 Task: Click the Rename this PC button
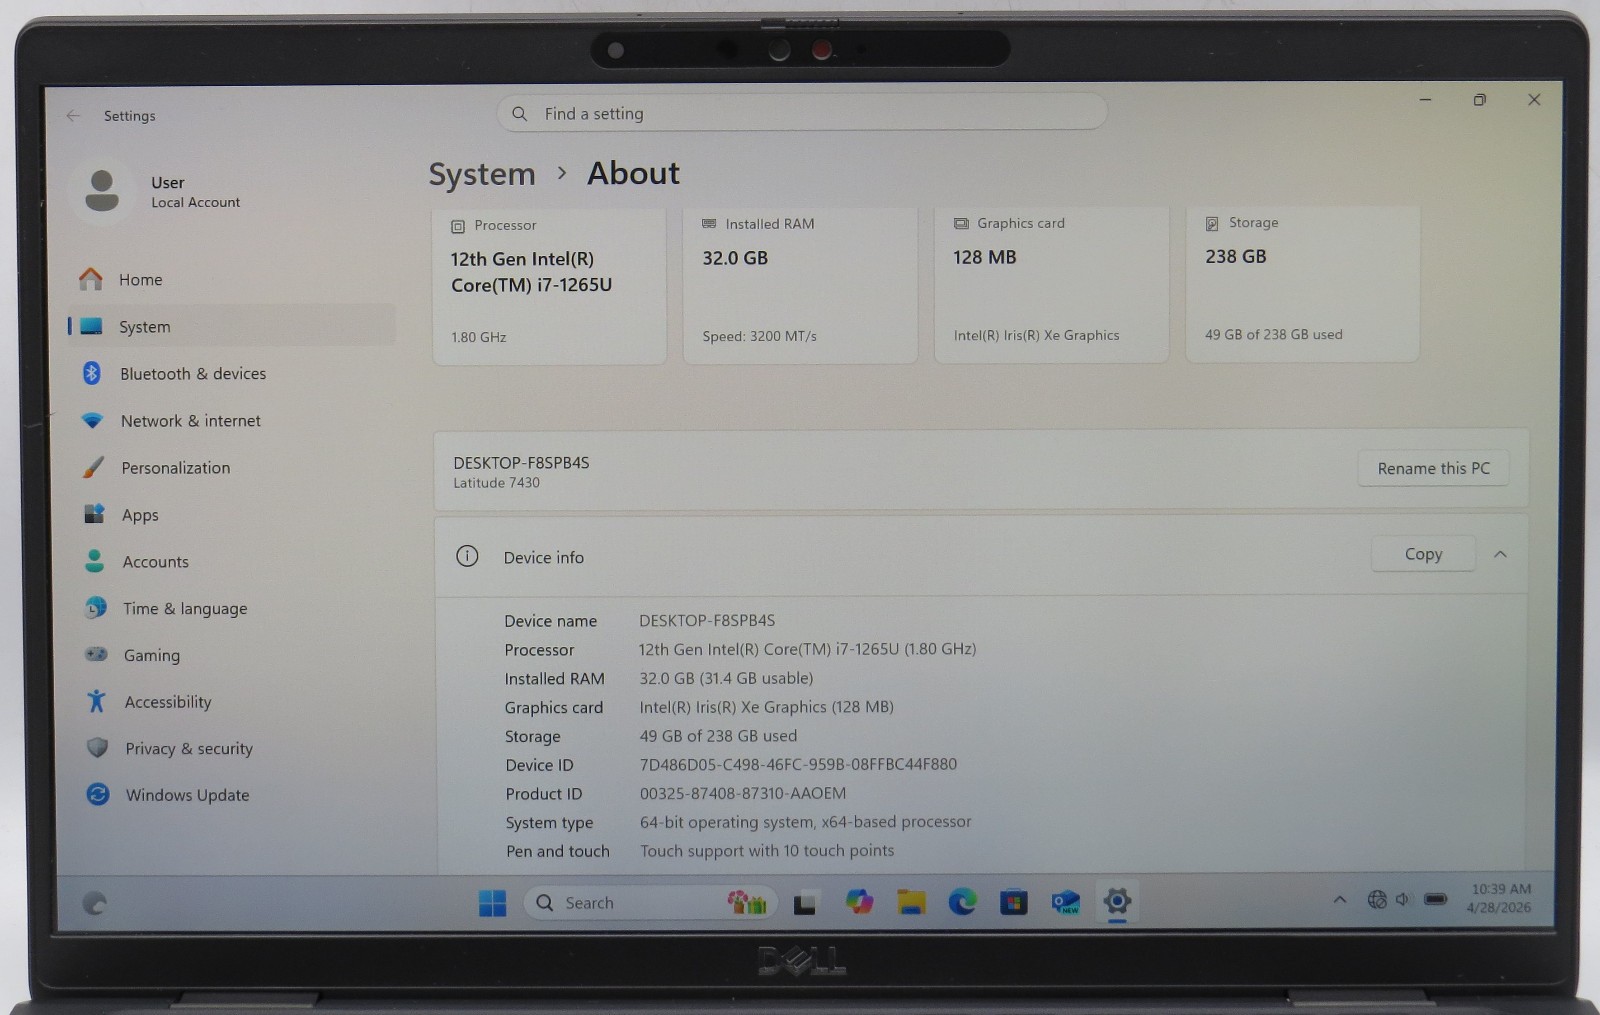(1433, 468)
